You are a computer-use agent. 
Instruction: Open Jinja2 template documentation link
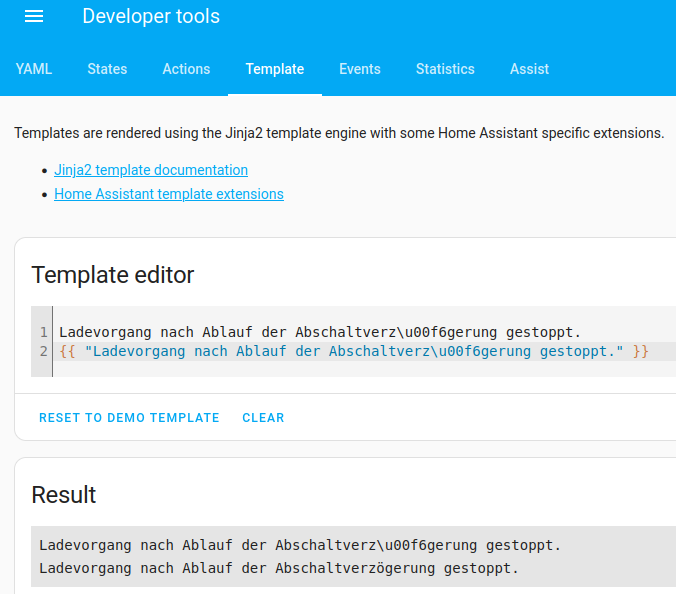[x=151, y=170]
